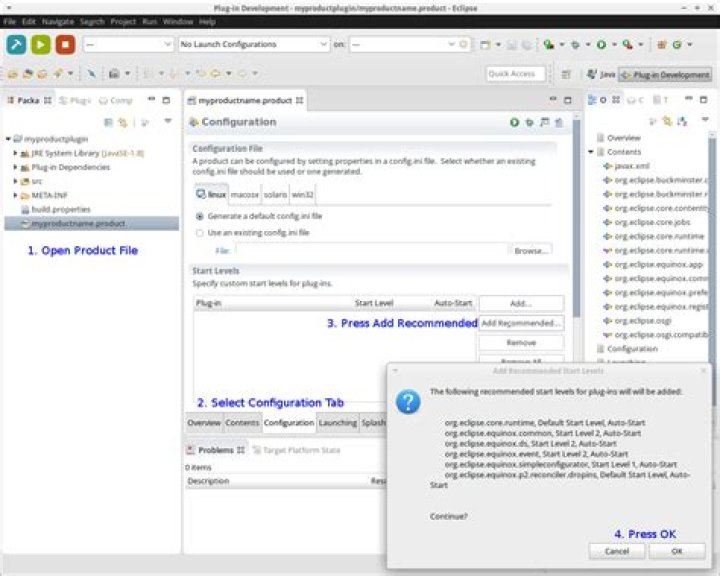This screenshot has width=720, height=576.
Task: Click the green Launch product icon in editor header
Action: 514,122
